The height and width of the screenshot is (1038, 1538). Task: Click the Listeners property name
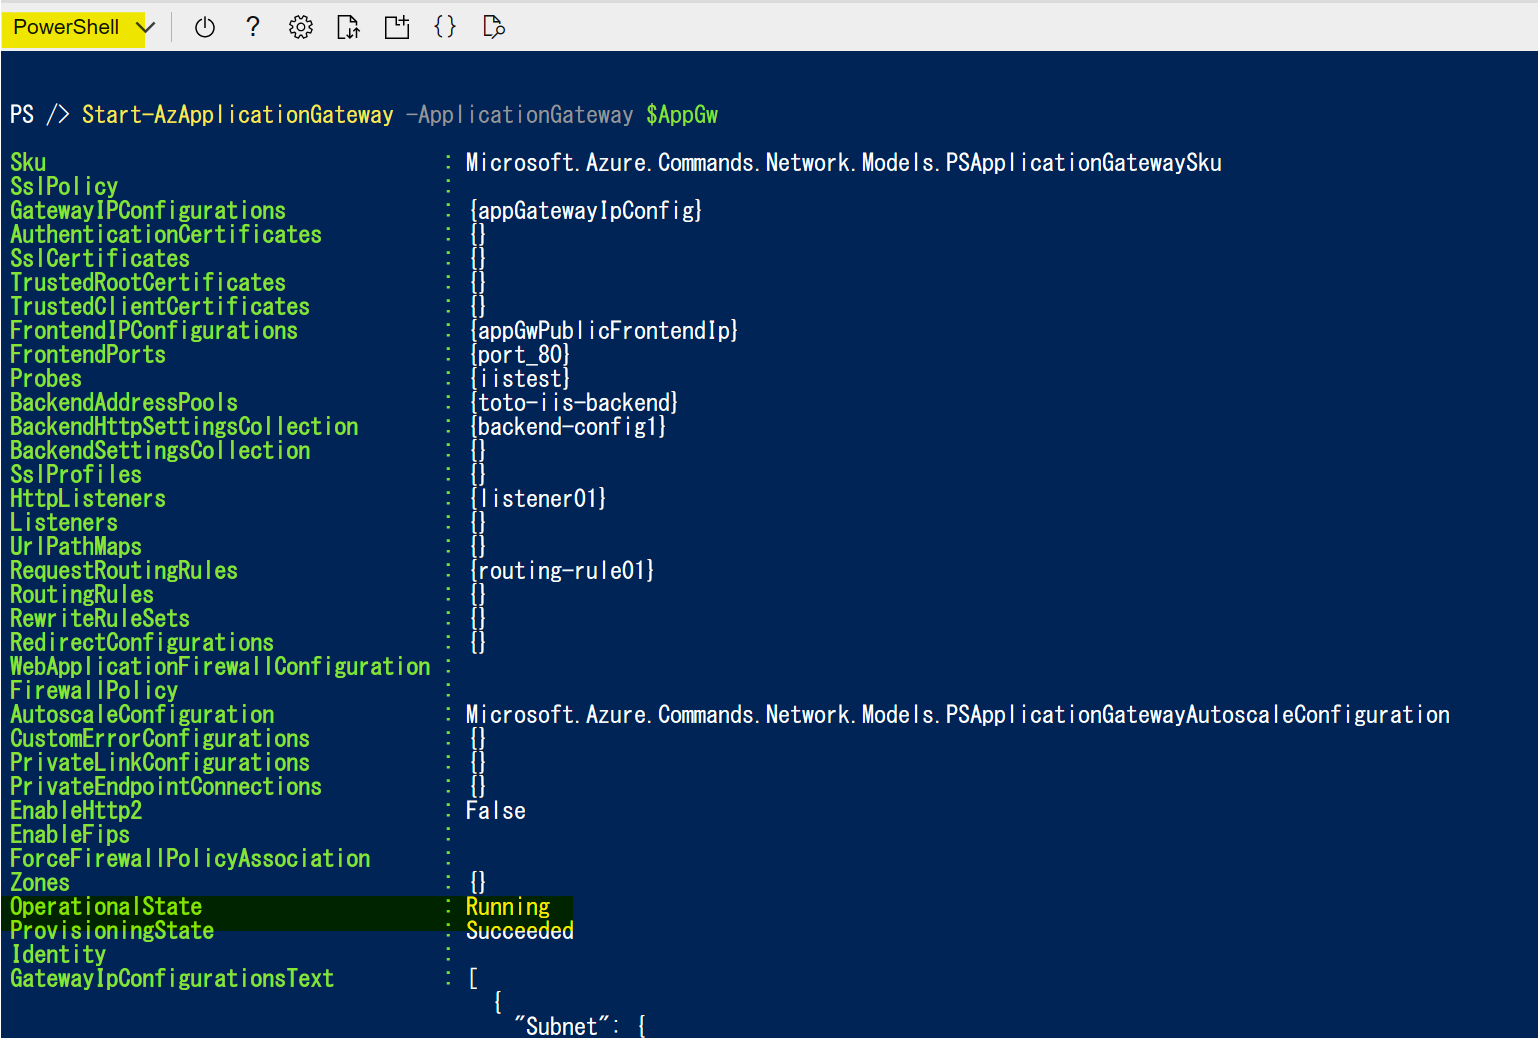64,523
